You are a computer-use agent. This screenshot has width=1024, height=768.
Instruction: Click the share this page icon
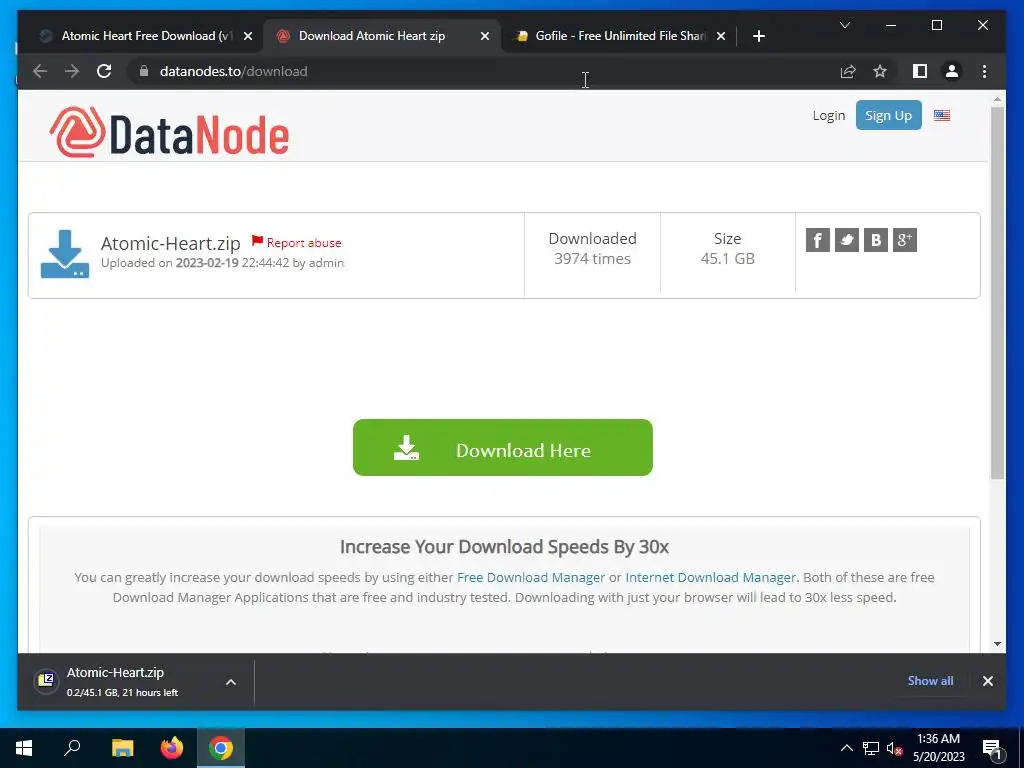tap(848, 71)
